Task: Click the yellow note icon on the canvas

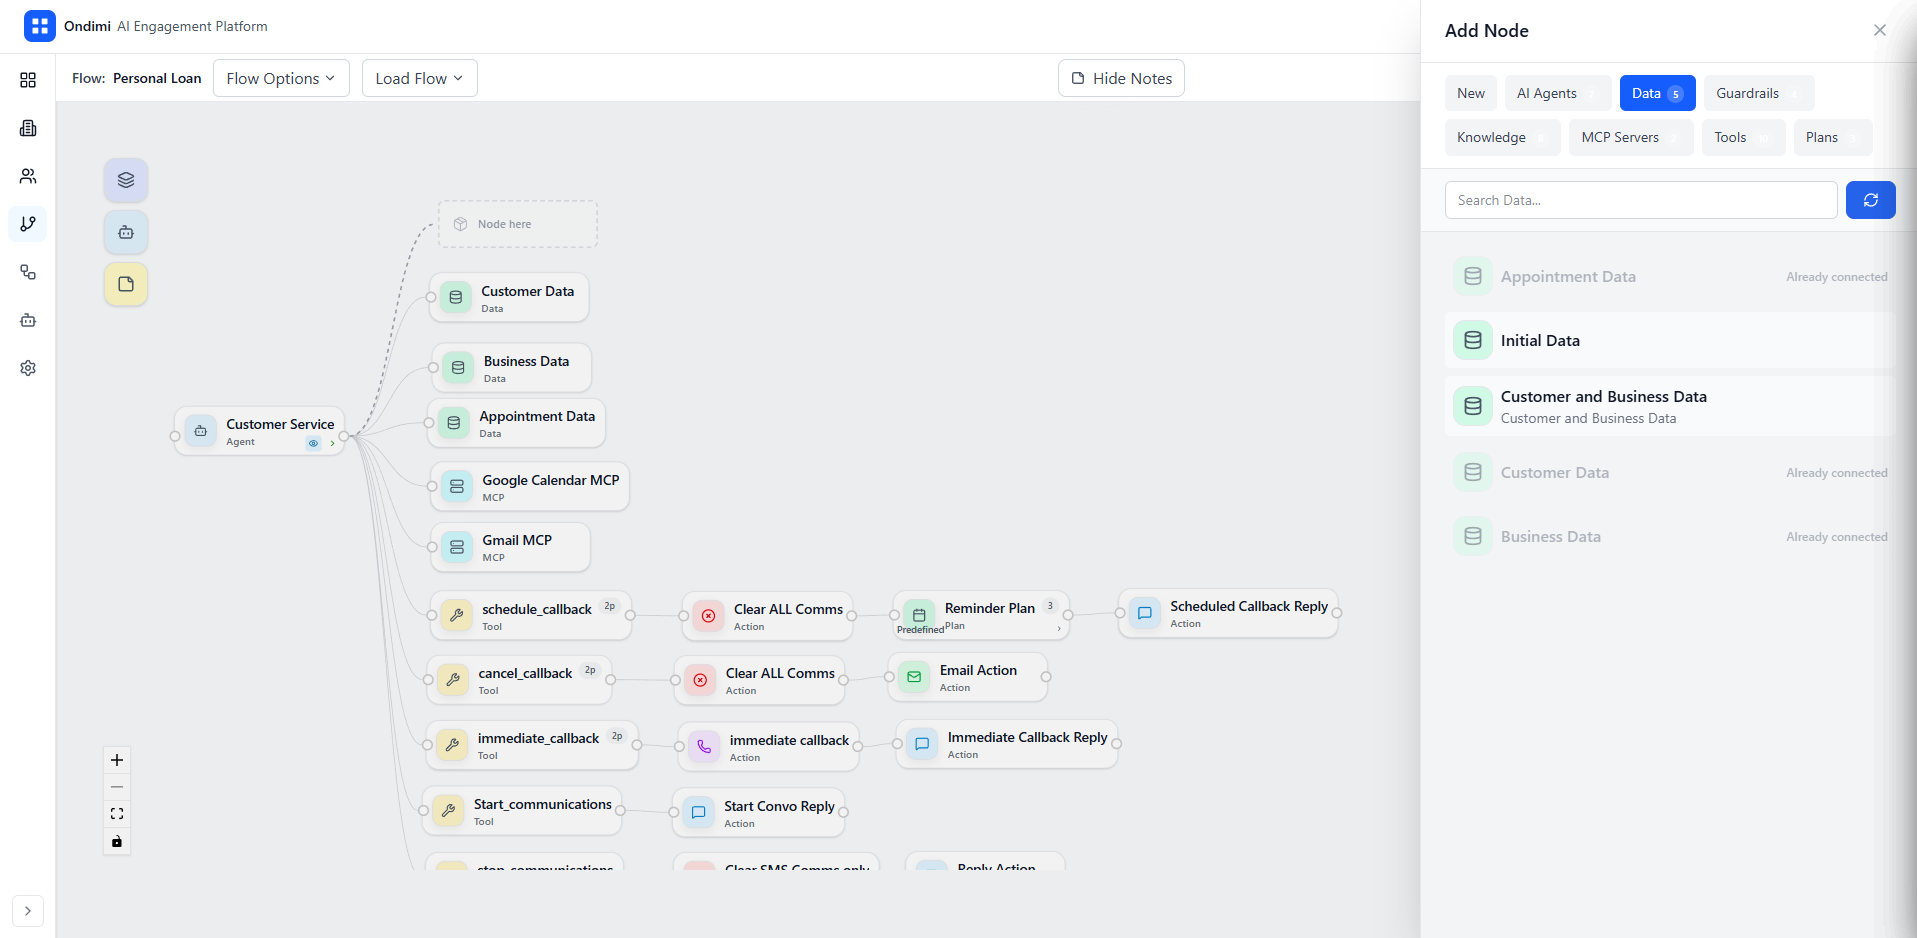Action: click(126, 284)
